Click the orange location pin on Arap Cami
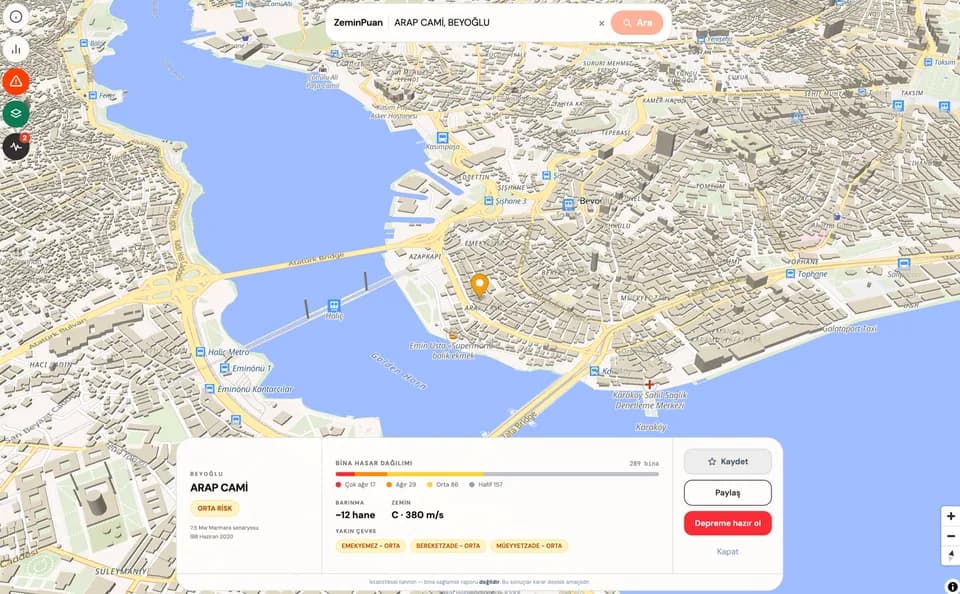Screen dimensions: 960x594 click(x=479, y=285)
